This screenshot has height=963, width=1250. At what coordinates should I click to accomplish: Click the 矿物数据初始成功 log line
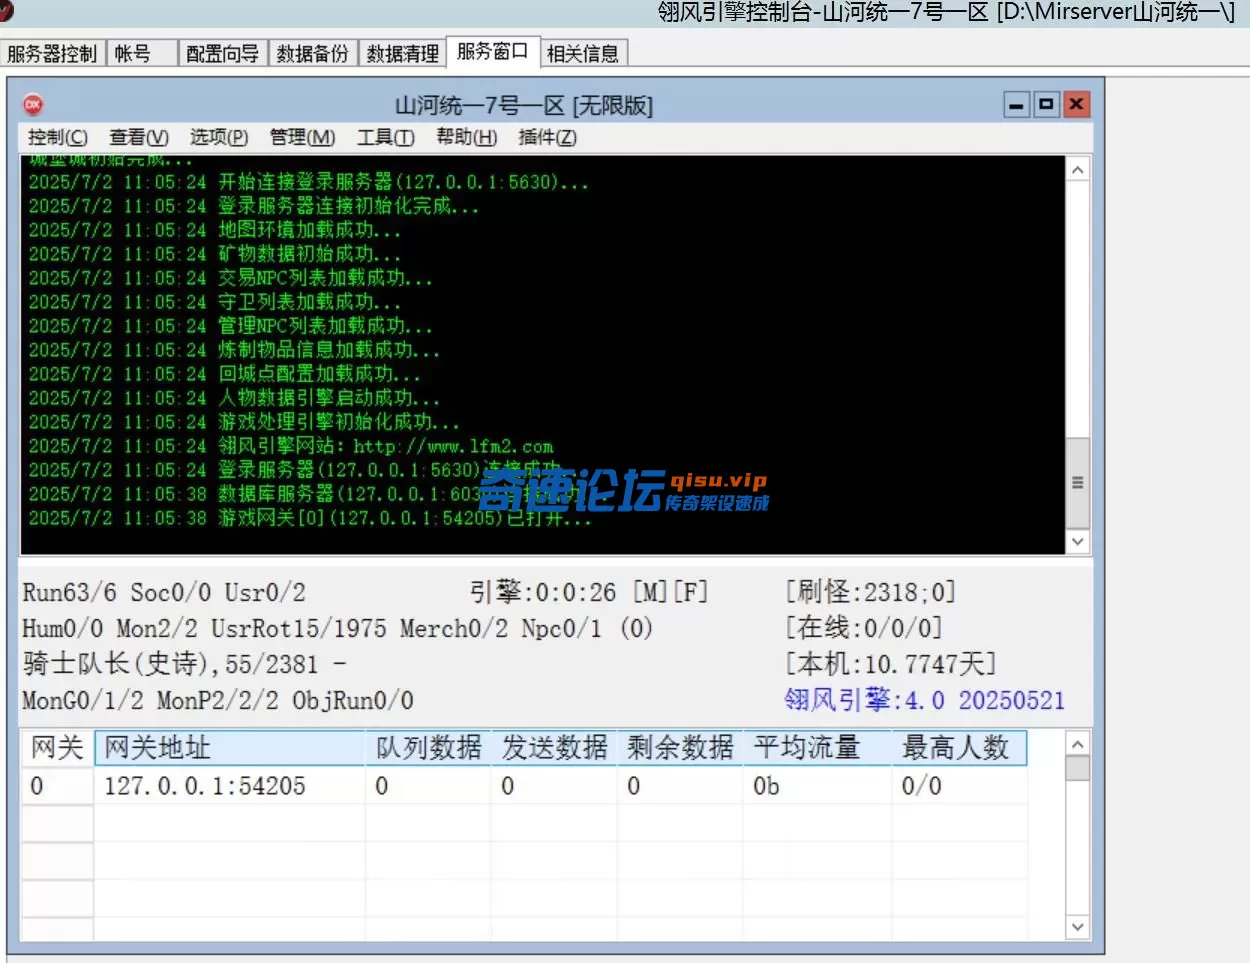coord(214,254)
